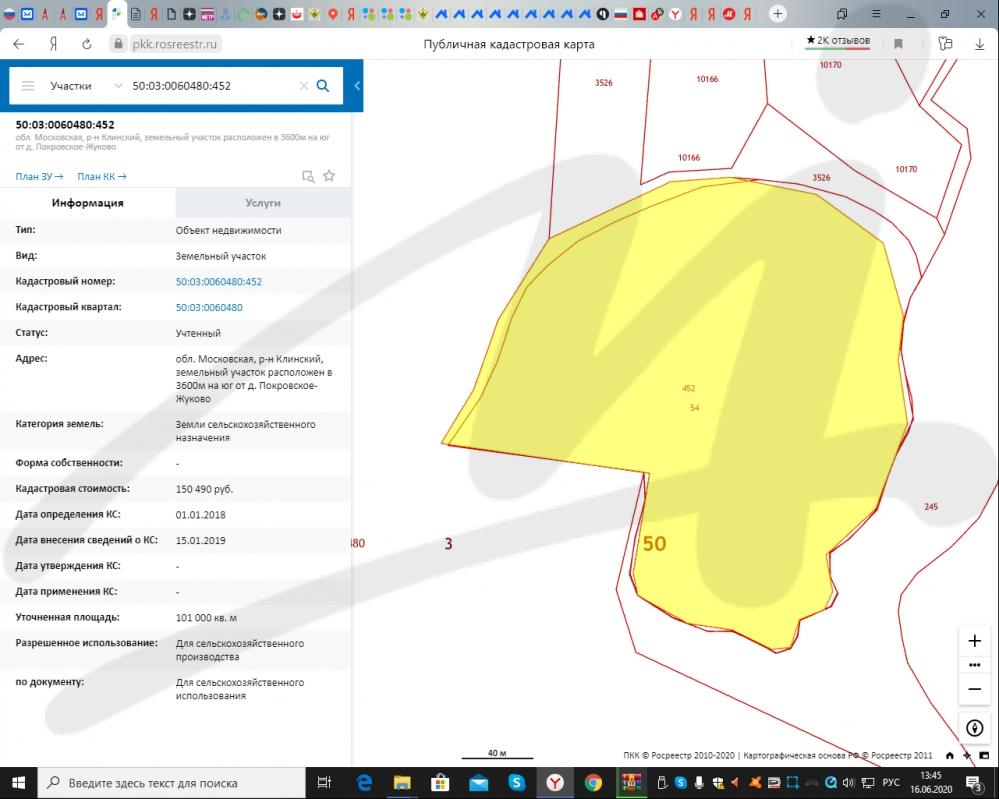Click parcel label 245 on the map
This screenshot has width=999, height=799.
coord(931,507)
